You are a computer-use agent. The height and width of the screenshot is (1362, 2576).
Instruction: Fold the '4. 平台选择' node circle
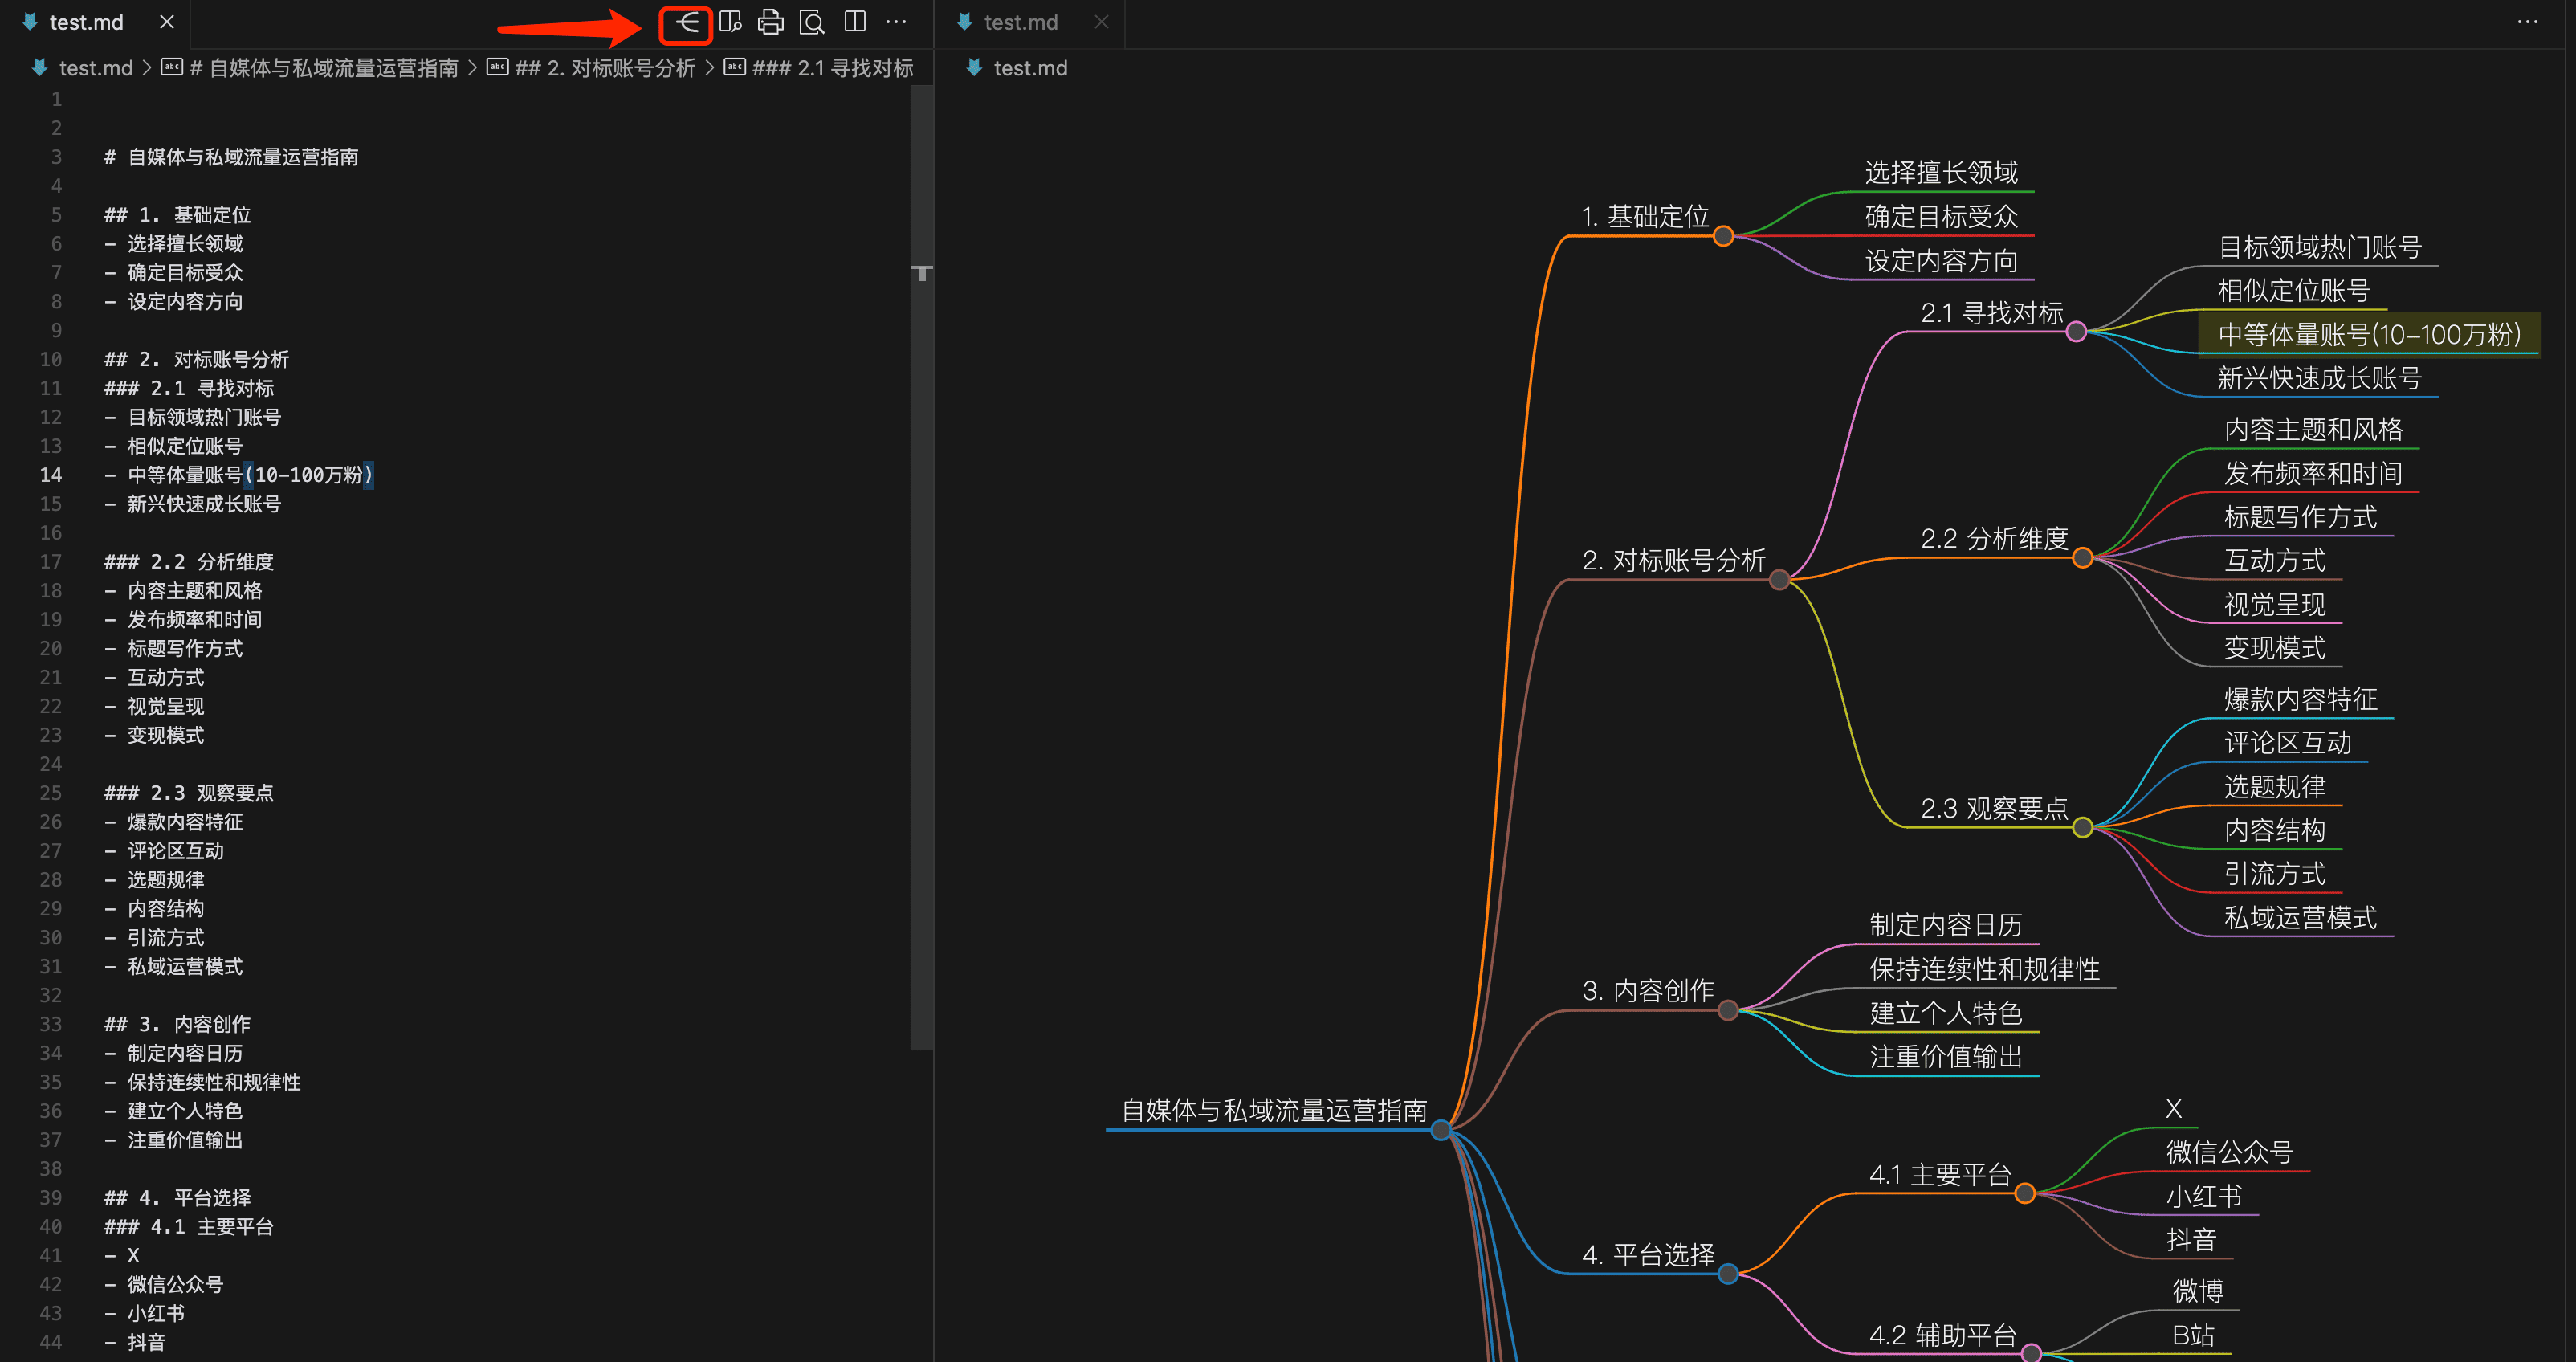click(1727, 1274)
